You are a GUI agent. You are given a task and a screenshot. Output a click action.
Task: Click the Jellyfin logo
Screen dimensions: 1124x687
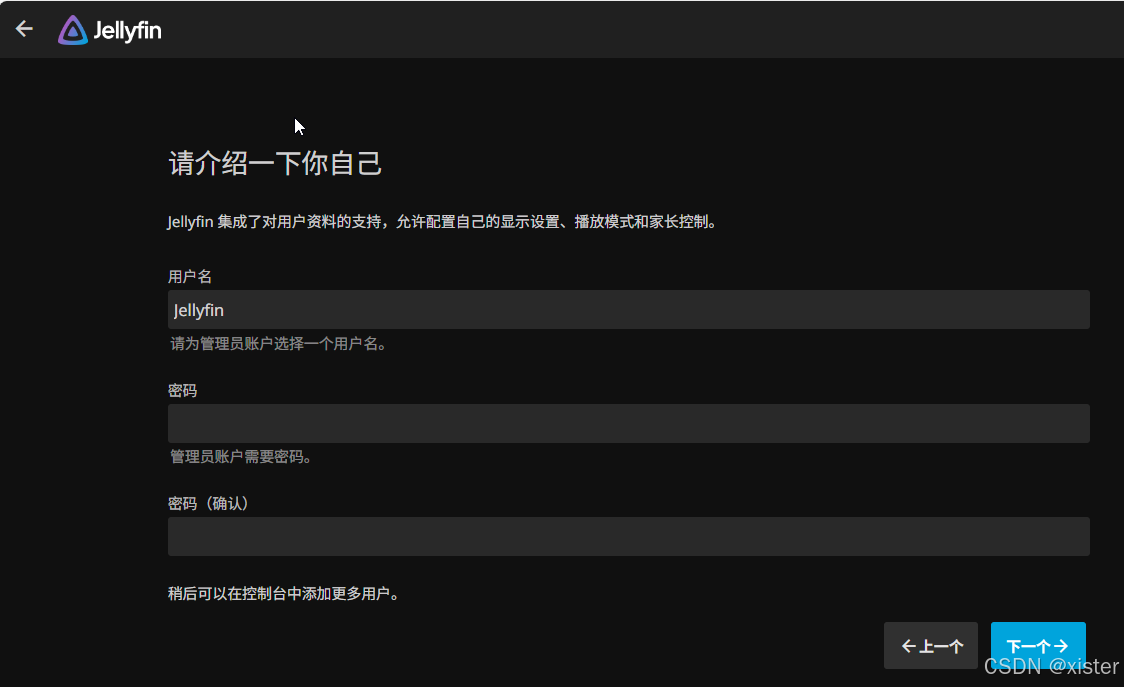tap(110, 30)
